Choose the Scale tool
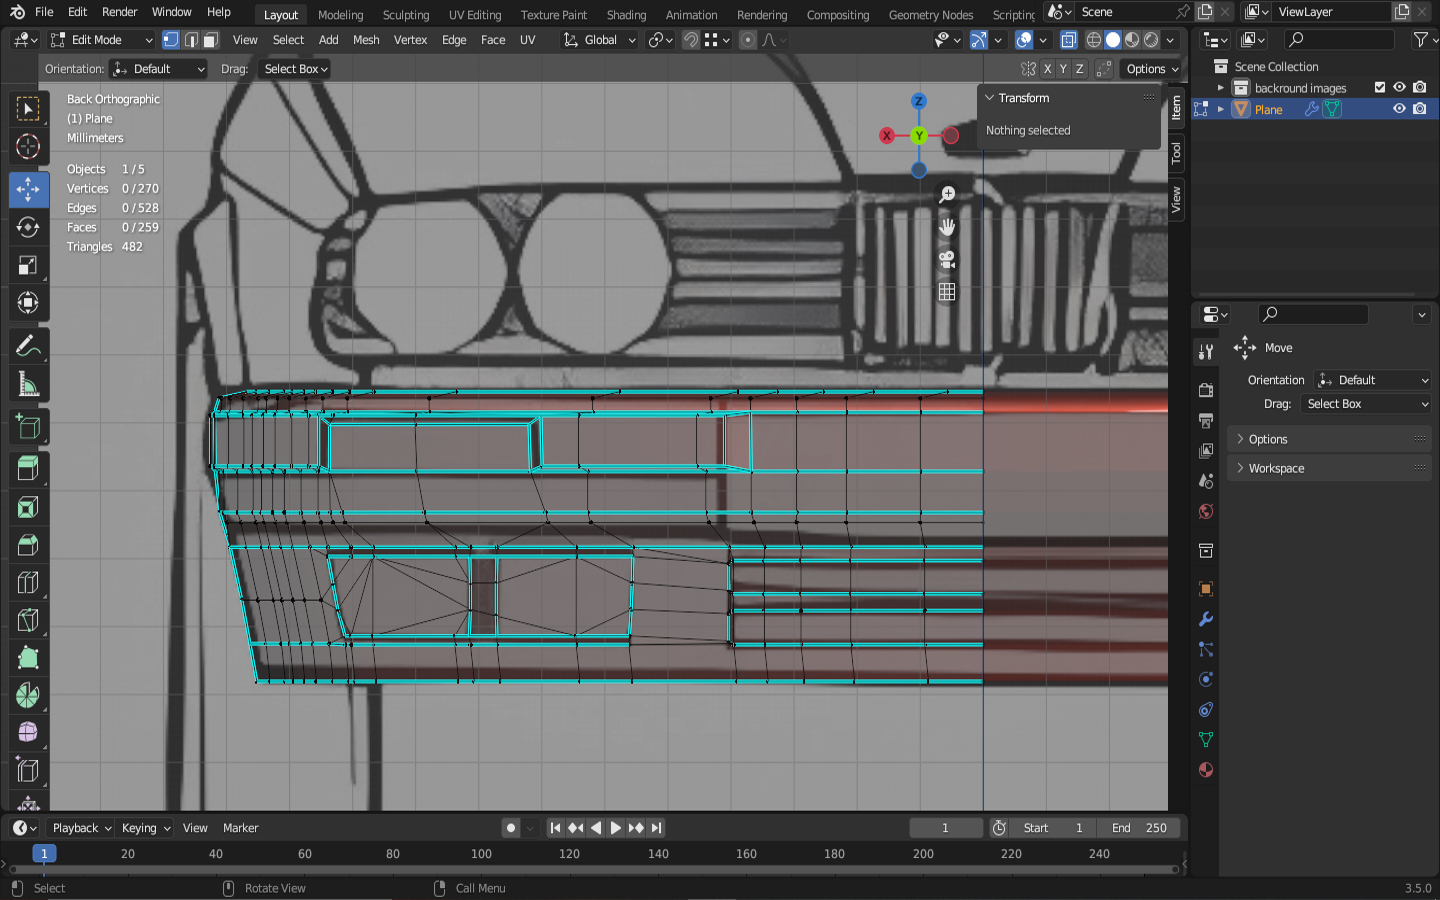Image resolution: width=1440 pixels, height=900 pixels. coord(28,266)
